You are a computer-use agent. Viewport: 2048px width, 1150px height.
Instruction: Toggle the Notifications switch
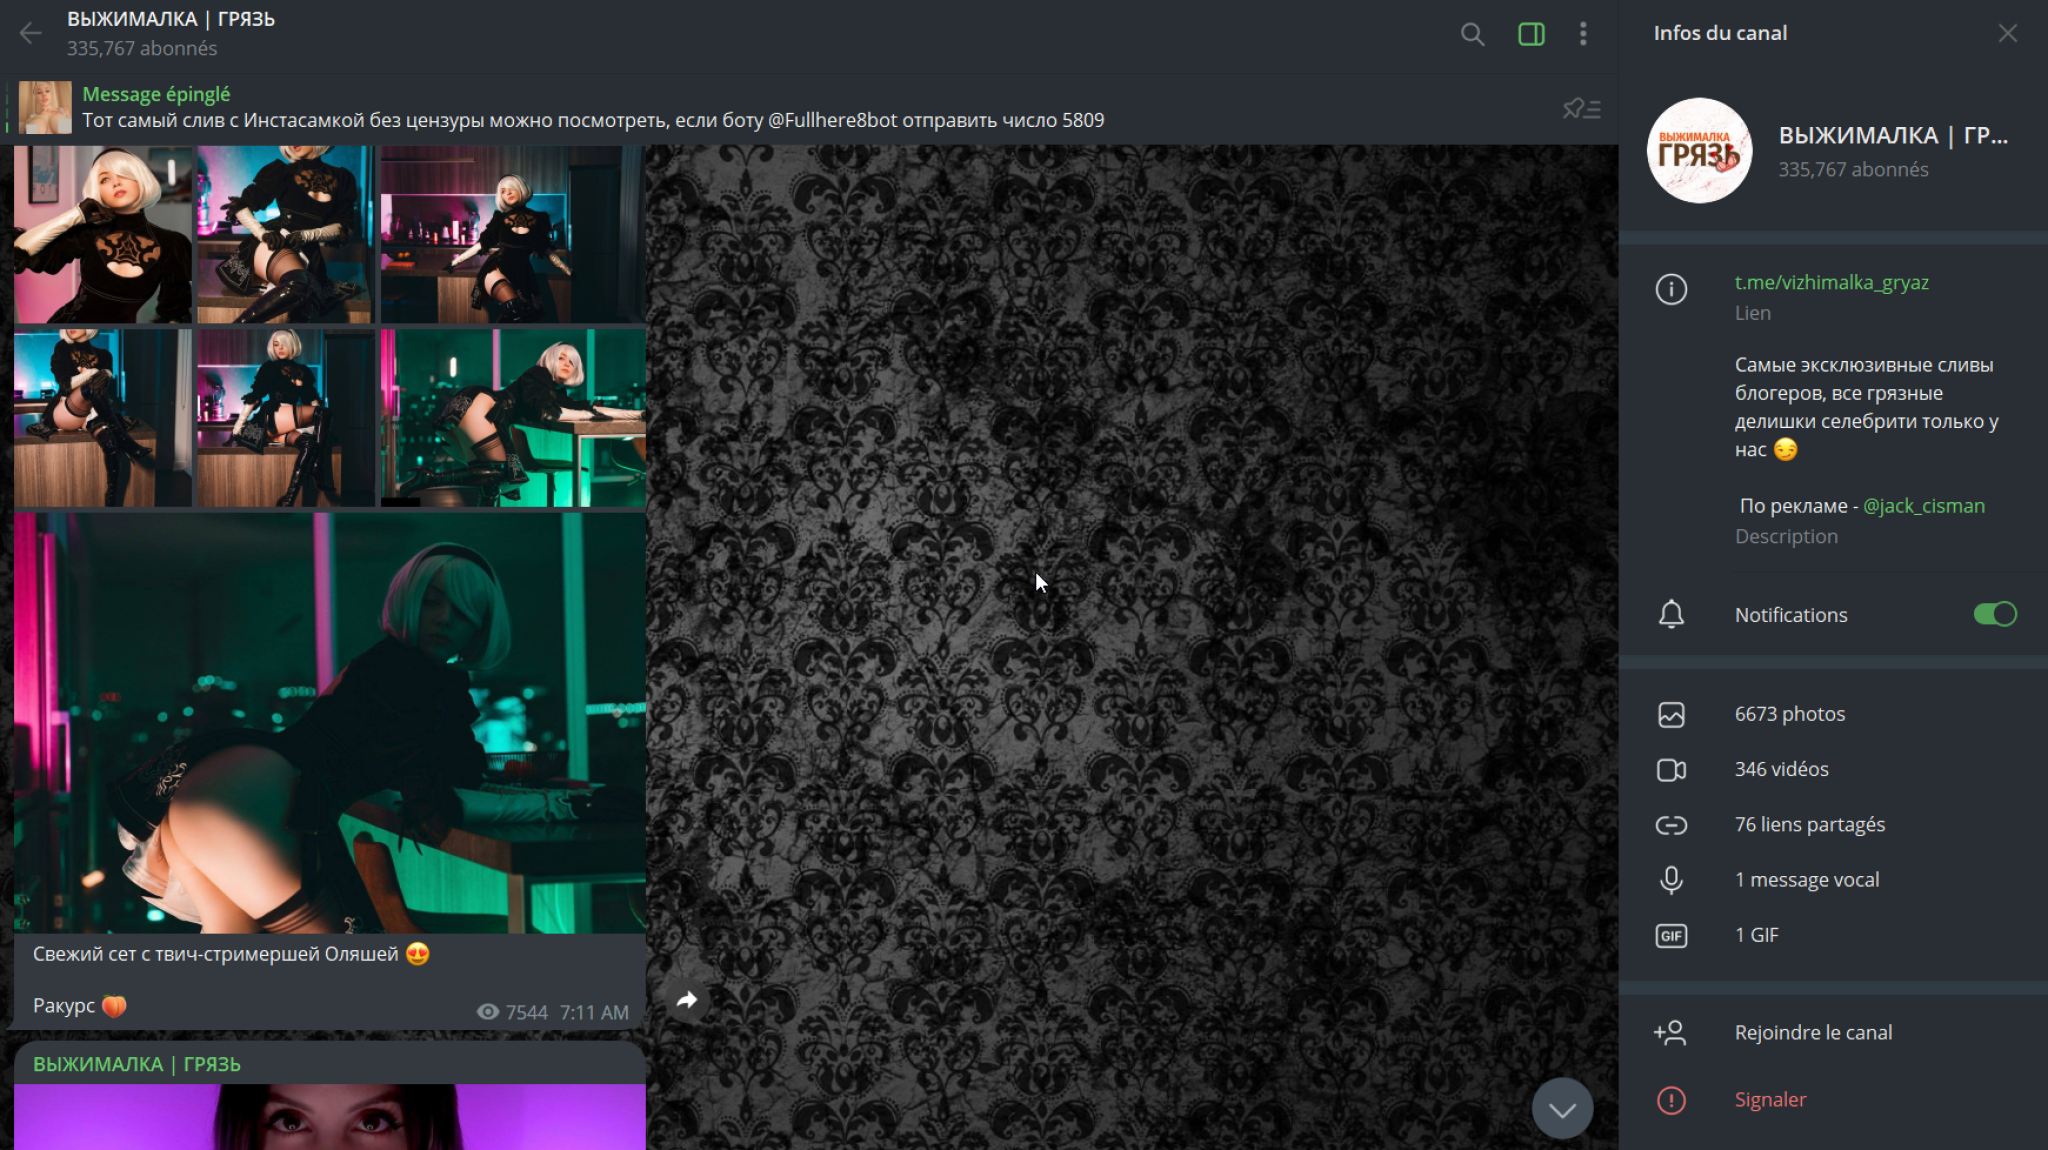point(1994,614)
